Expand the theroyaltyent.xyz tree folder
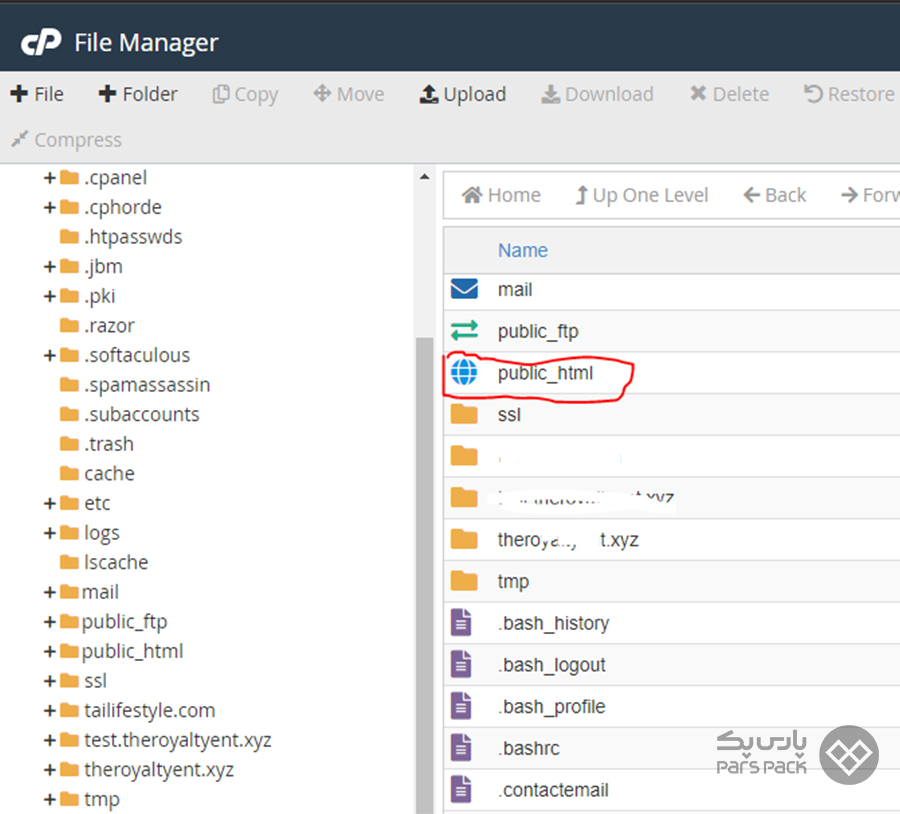Viewport: 900px width, 814px height. pos(50,770)
